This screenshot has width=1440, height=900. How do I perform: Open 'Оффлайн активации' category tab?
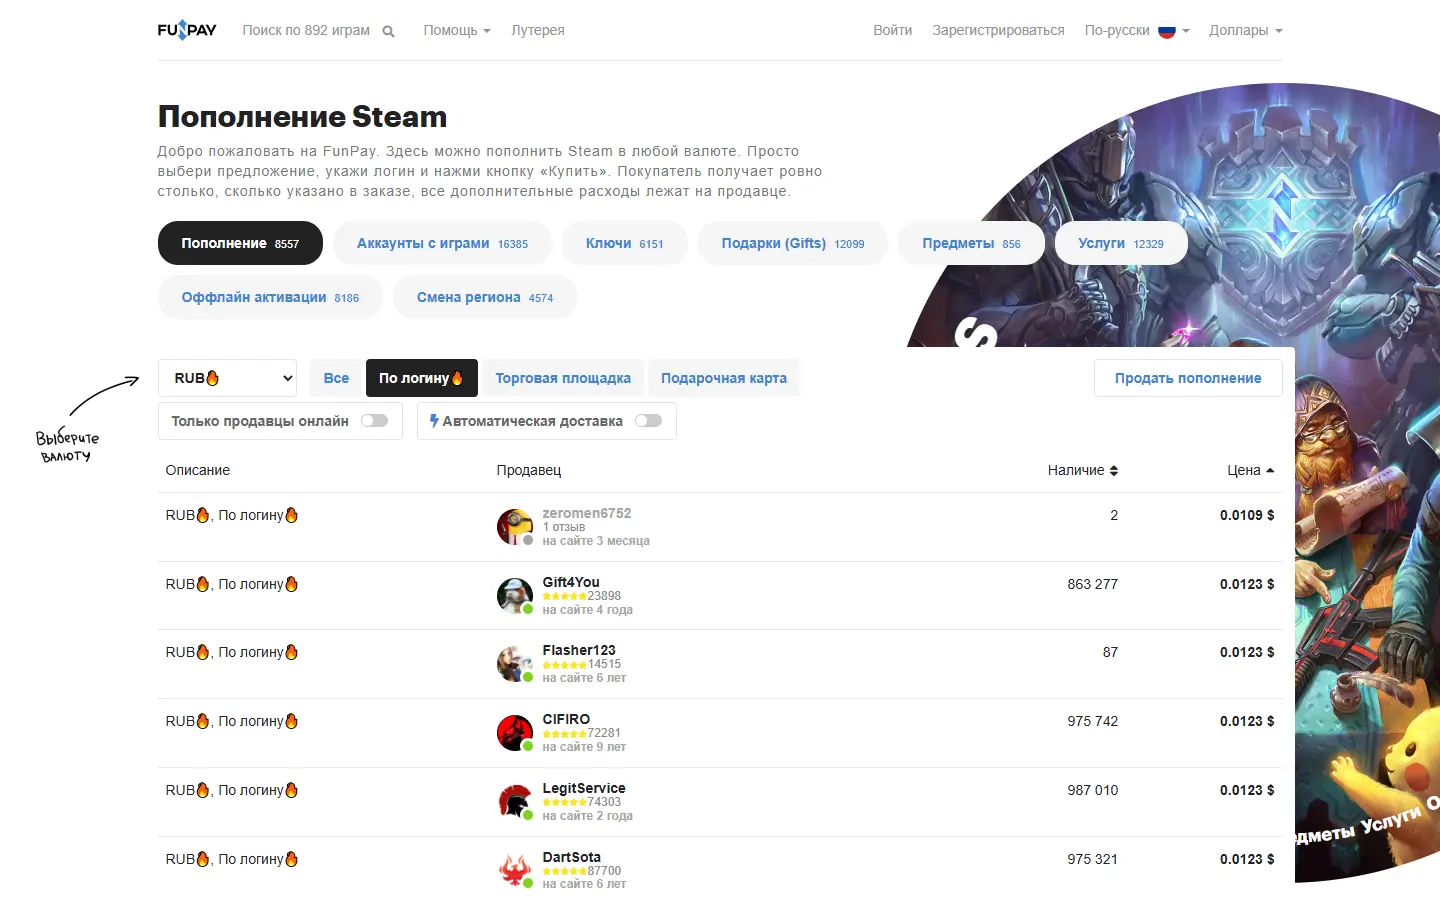270,297
